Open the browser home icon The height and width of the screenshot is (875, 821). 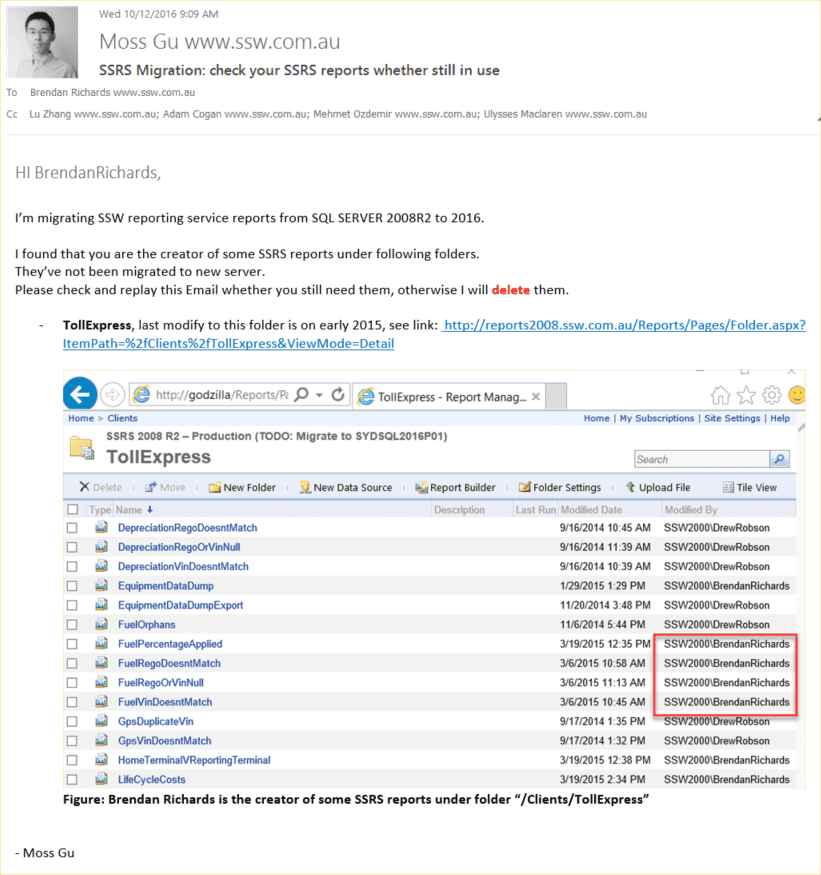coord(719,395)
